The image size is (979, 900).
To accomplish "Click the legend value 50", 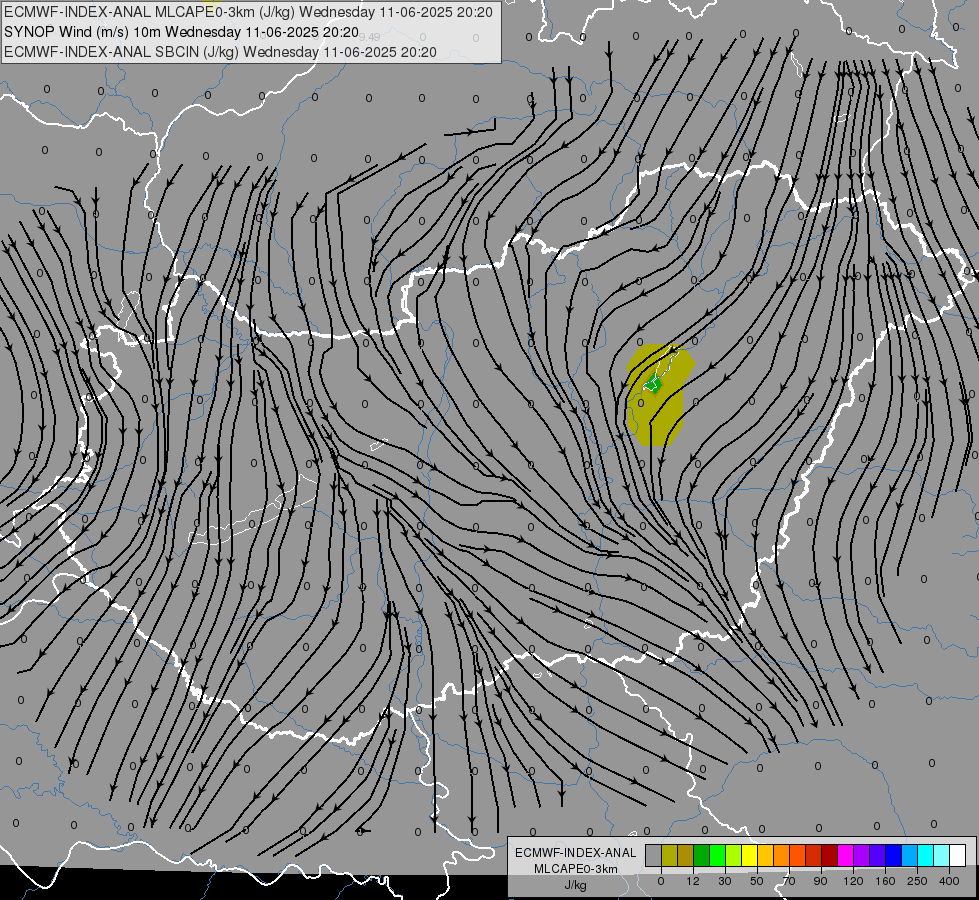I will (757, 881).
